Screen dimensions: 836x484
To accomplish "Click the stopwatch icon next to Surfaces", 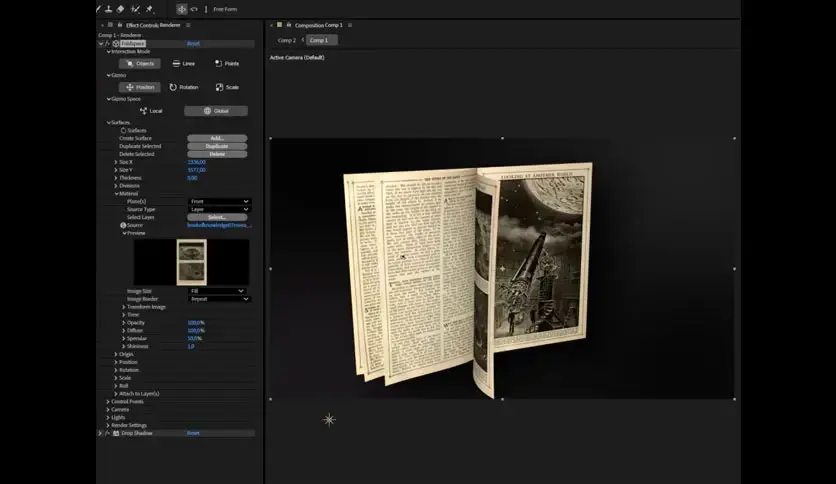I will click(x=123, y=130).
